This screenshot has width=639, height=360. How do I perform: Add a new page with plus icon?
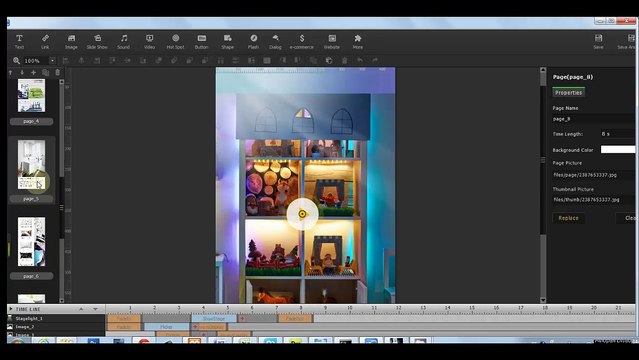[x=33, y=73]
